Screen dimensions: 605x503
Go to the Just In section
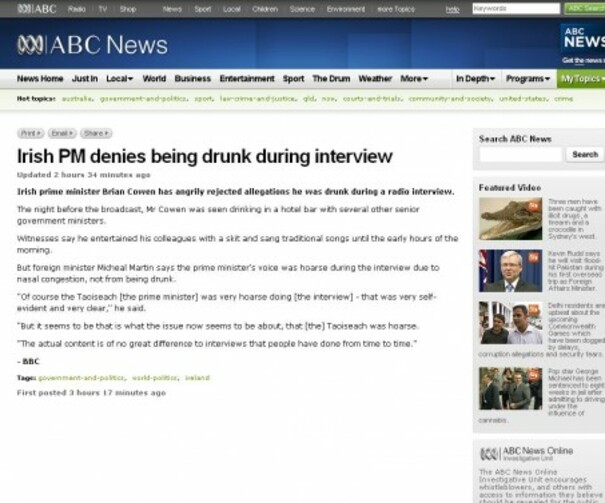tap(85, 79)
